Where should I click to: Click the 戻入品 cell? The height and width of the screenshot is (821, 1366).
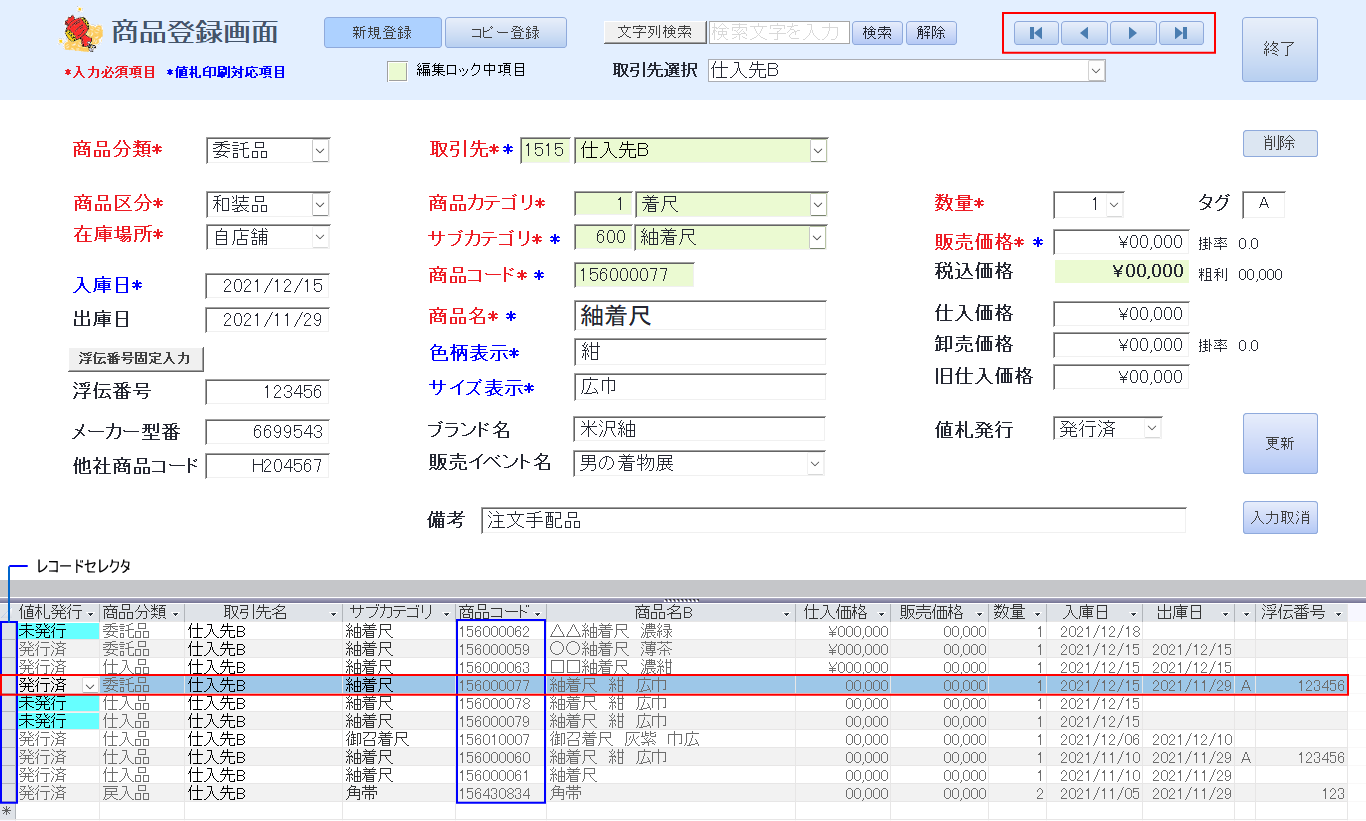141,794
